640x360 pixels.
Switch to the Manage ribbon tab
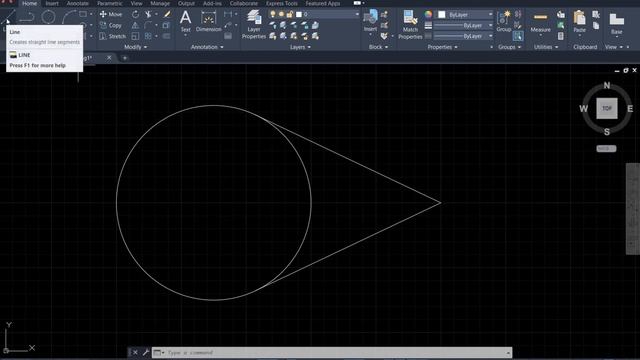click(160, 3)
